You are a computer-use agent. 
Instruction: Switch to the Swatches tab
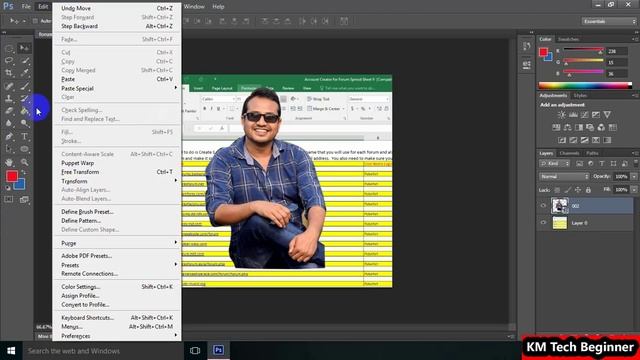pos(568,39)
